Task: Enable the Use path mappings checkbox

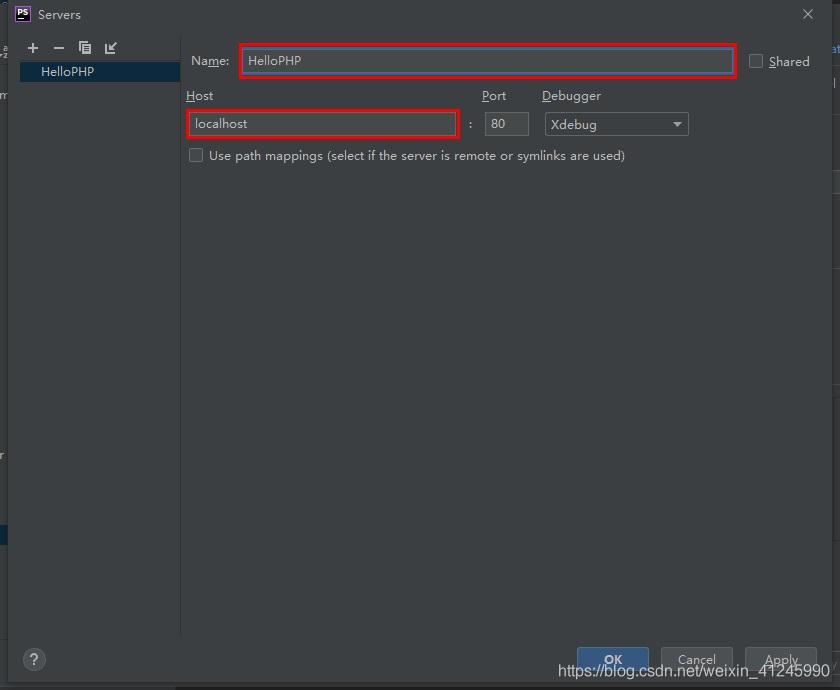Action: pos(196,155)
